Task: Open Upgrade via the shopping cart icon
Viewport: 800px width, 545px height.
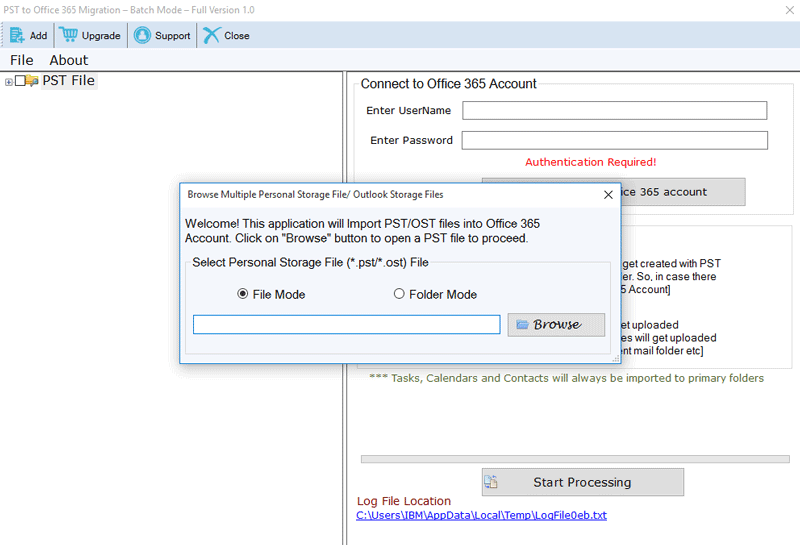Action: (x=68, y=35)
